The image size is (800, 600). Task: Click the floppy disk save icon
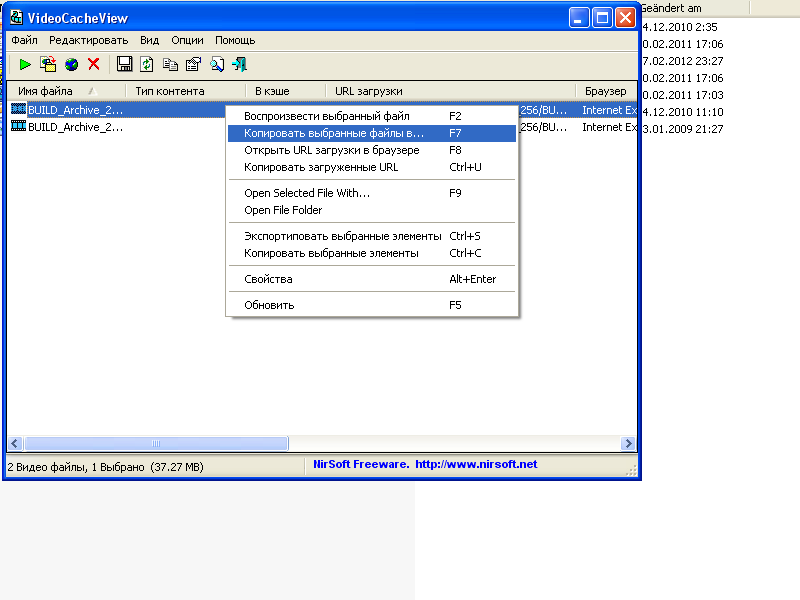coord(124,64)
